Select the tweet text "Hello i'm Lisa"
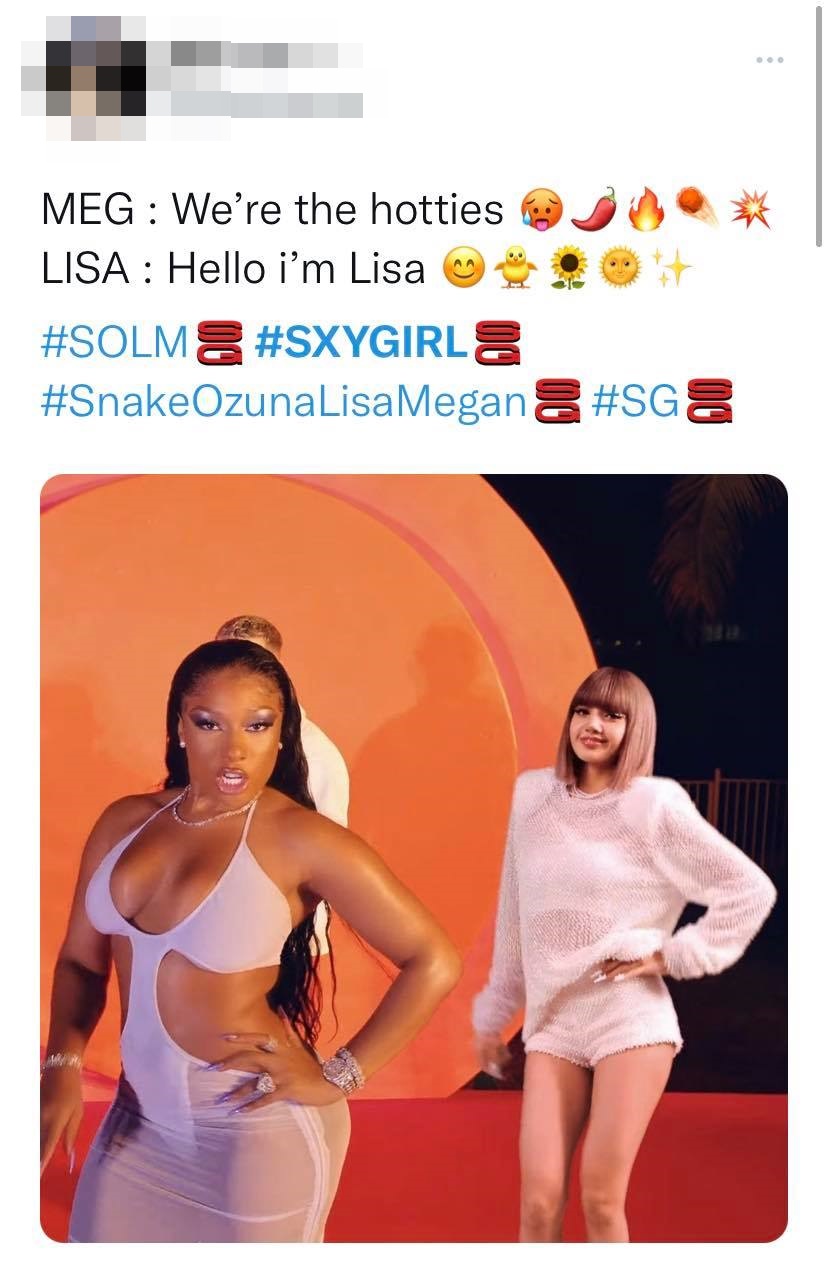Image resolution: width=828 pixels, height=1270 pixels. (x=296, y=268)
